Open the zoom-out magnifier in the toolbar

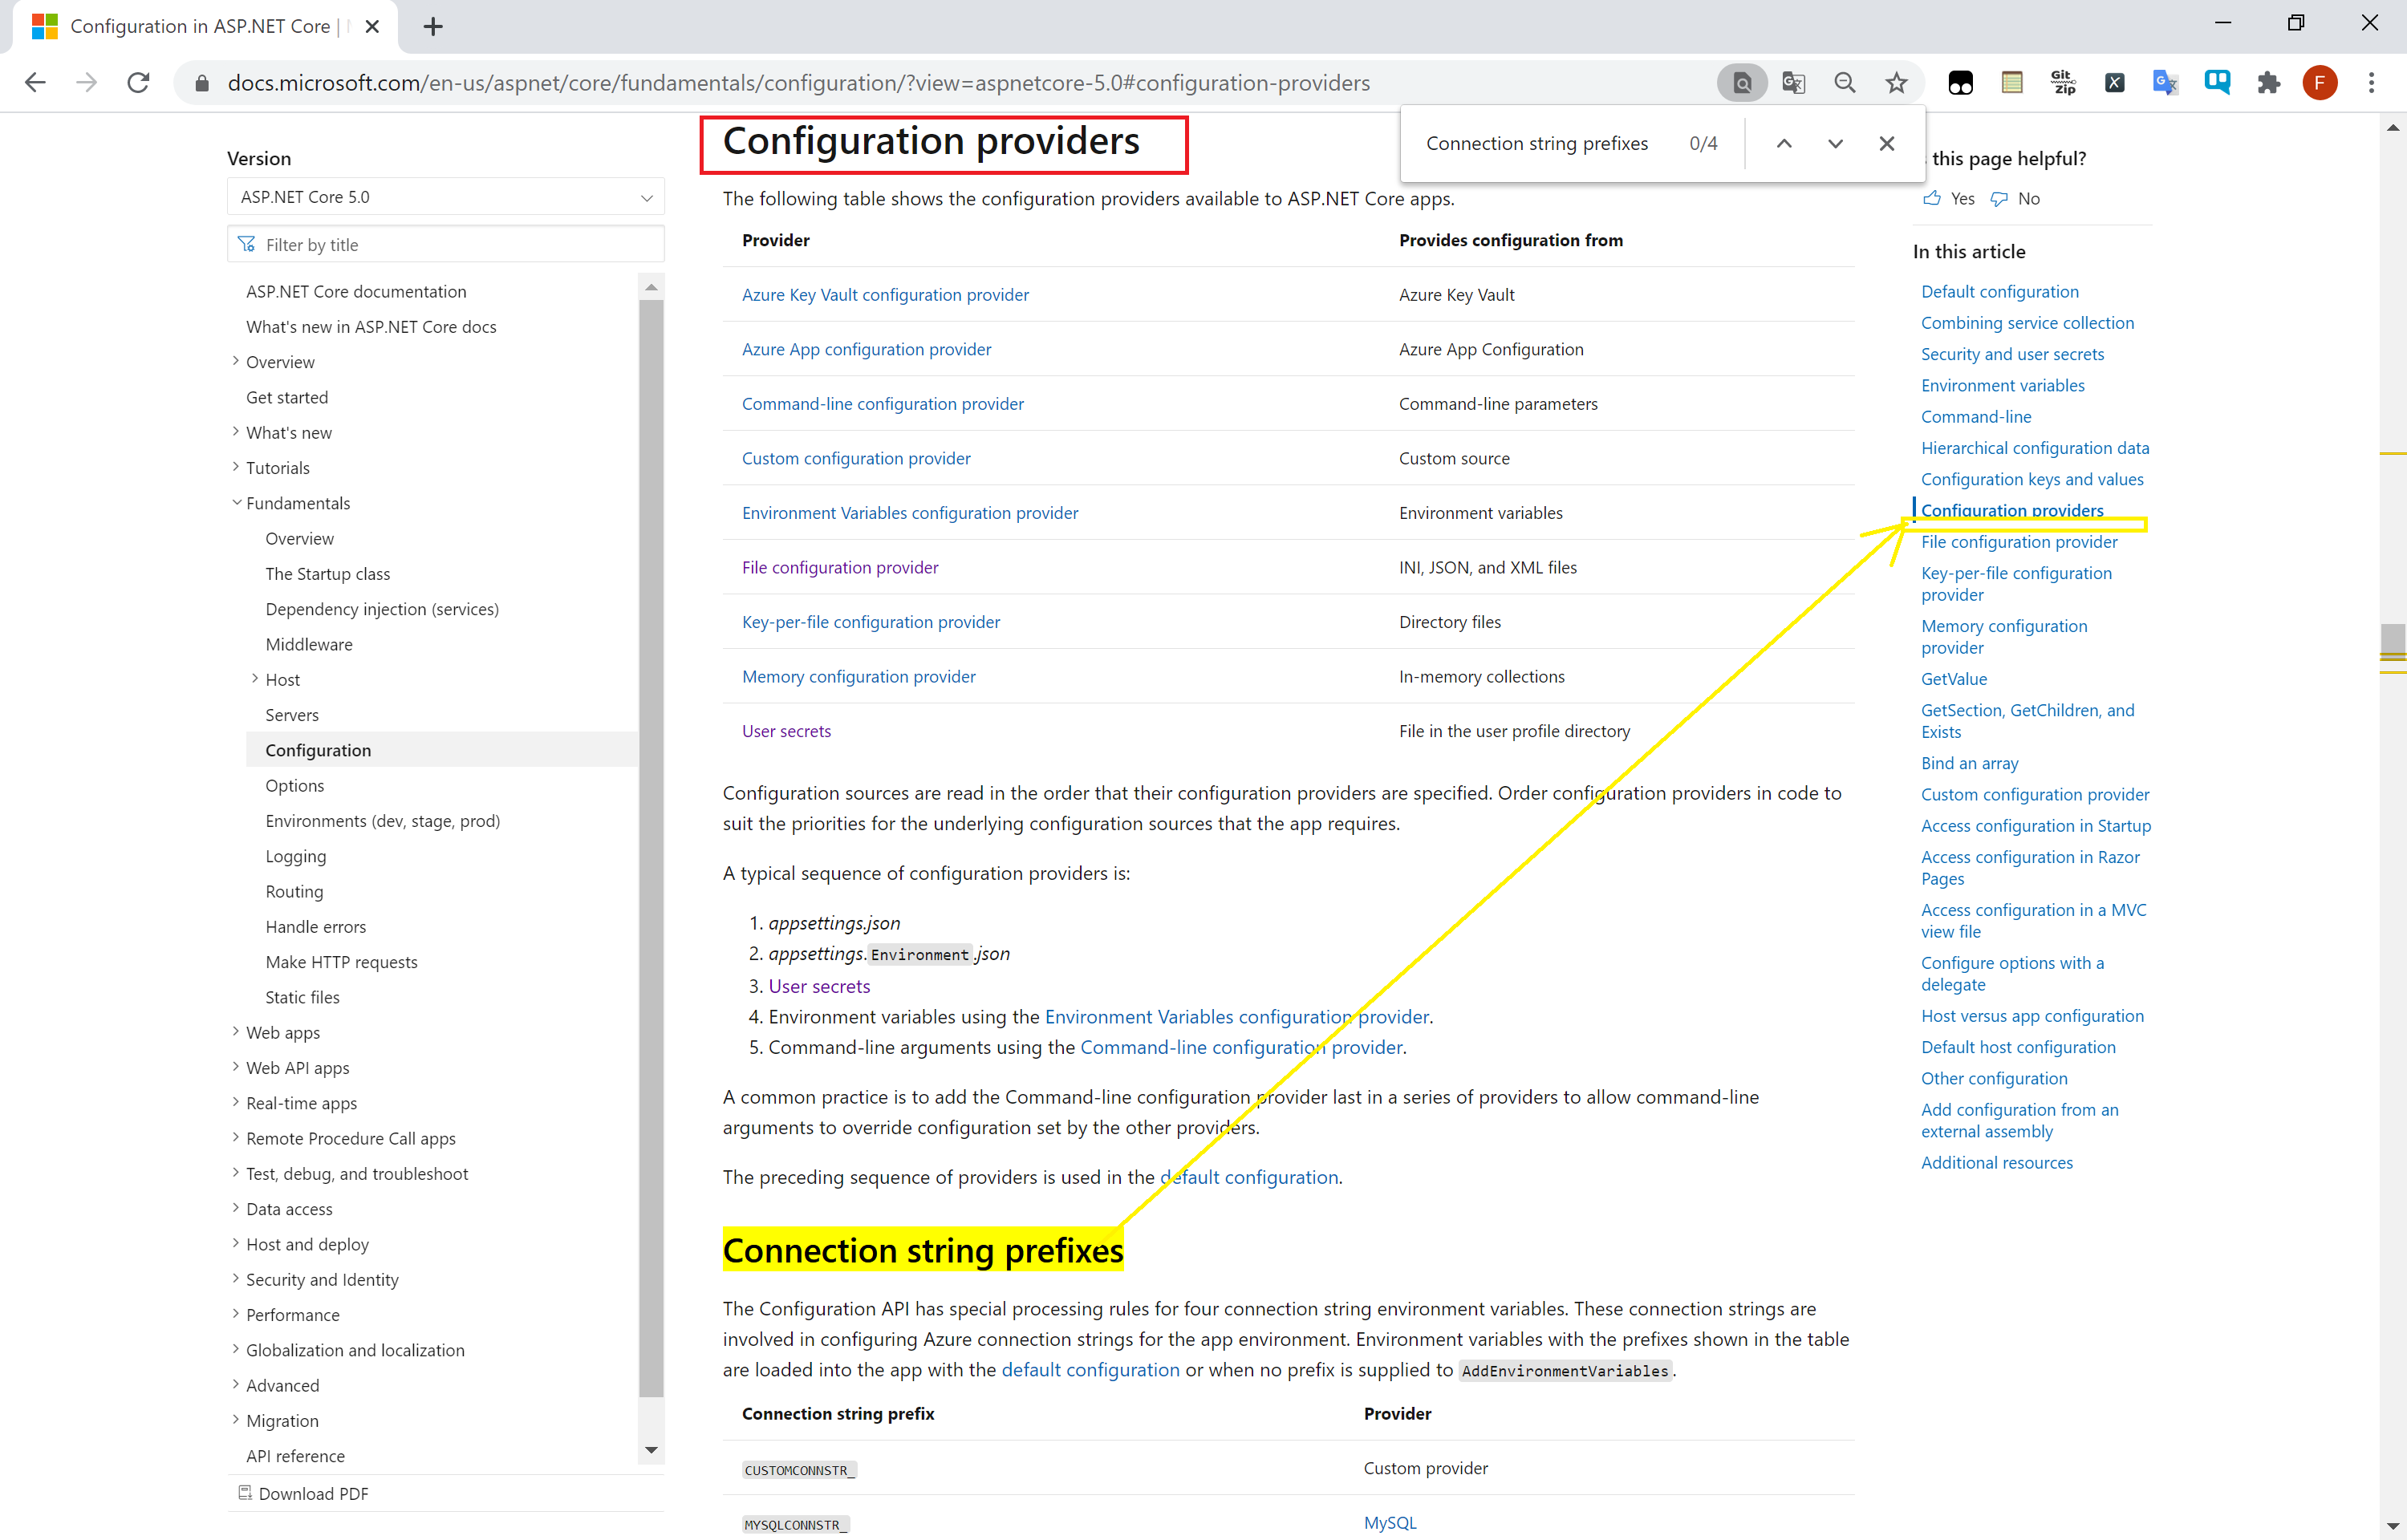pyautogui.click(x=1845, y=82)
